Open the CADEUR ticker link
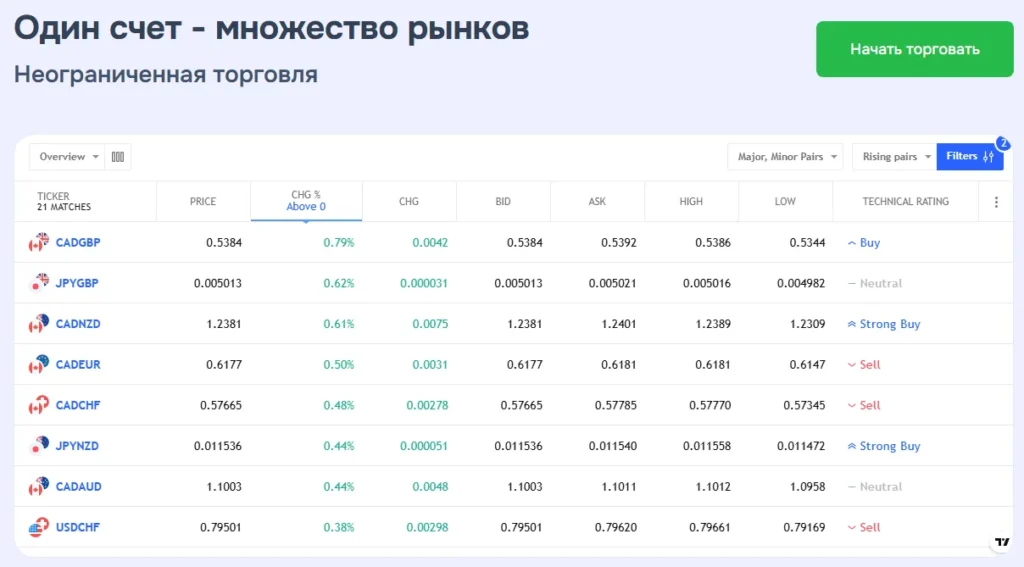1024x567 pixels. [x=78, y=364]
